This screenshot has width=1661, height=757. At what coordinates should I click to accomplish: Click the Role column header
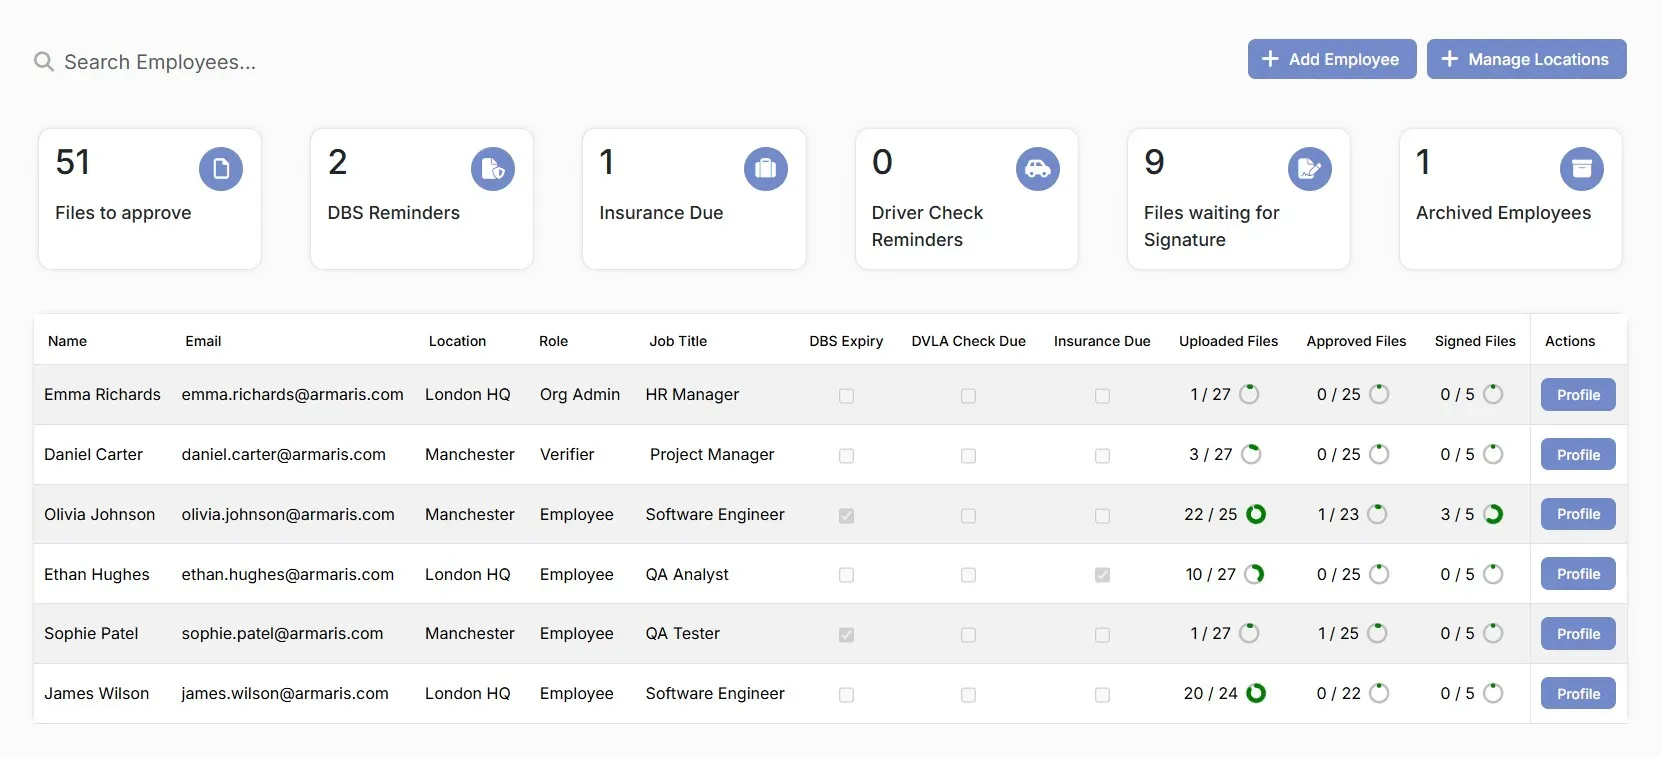[553, 341]
